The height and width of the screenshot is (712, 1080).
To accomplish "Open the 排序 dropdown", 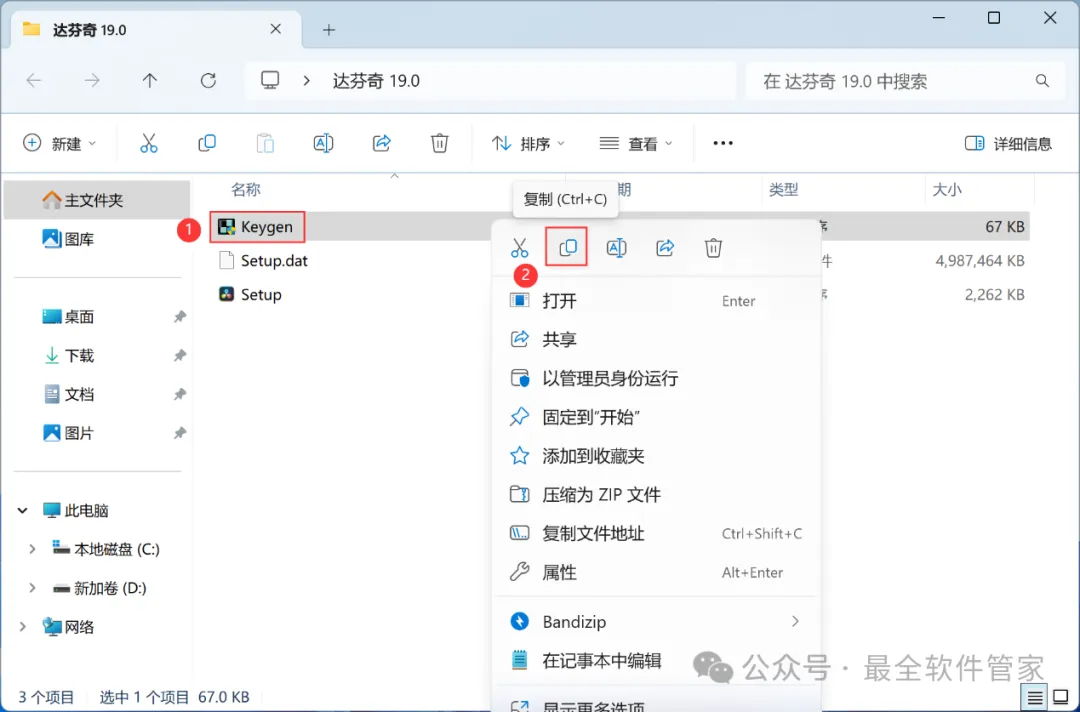I will (528, 143).
